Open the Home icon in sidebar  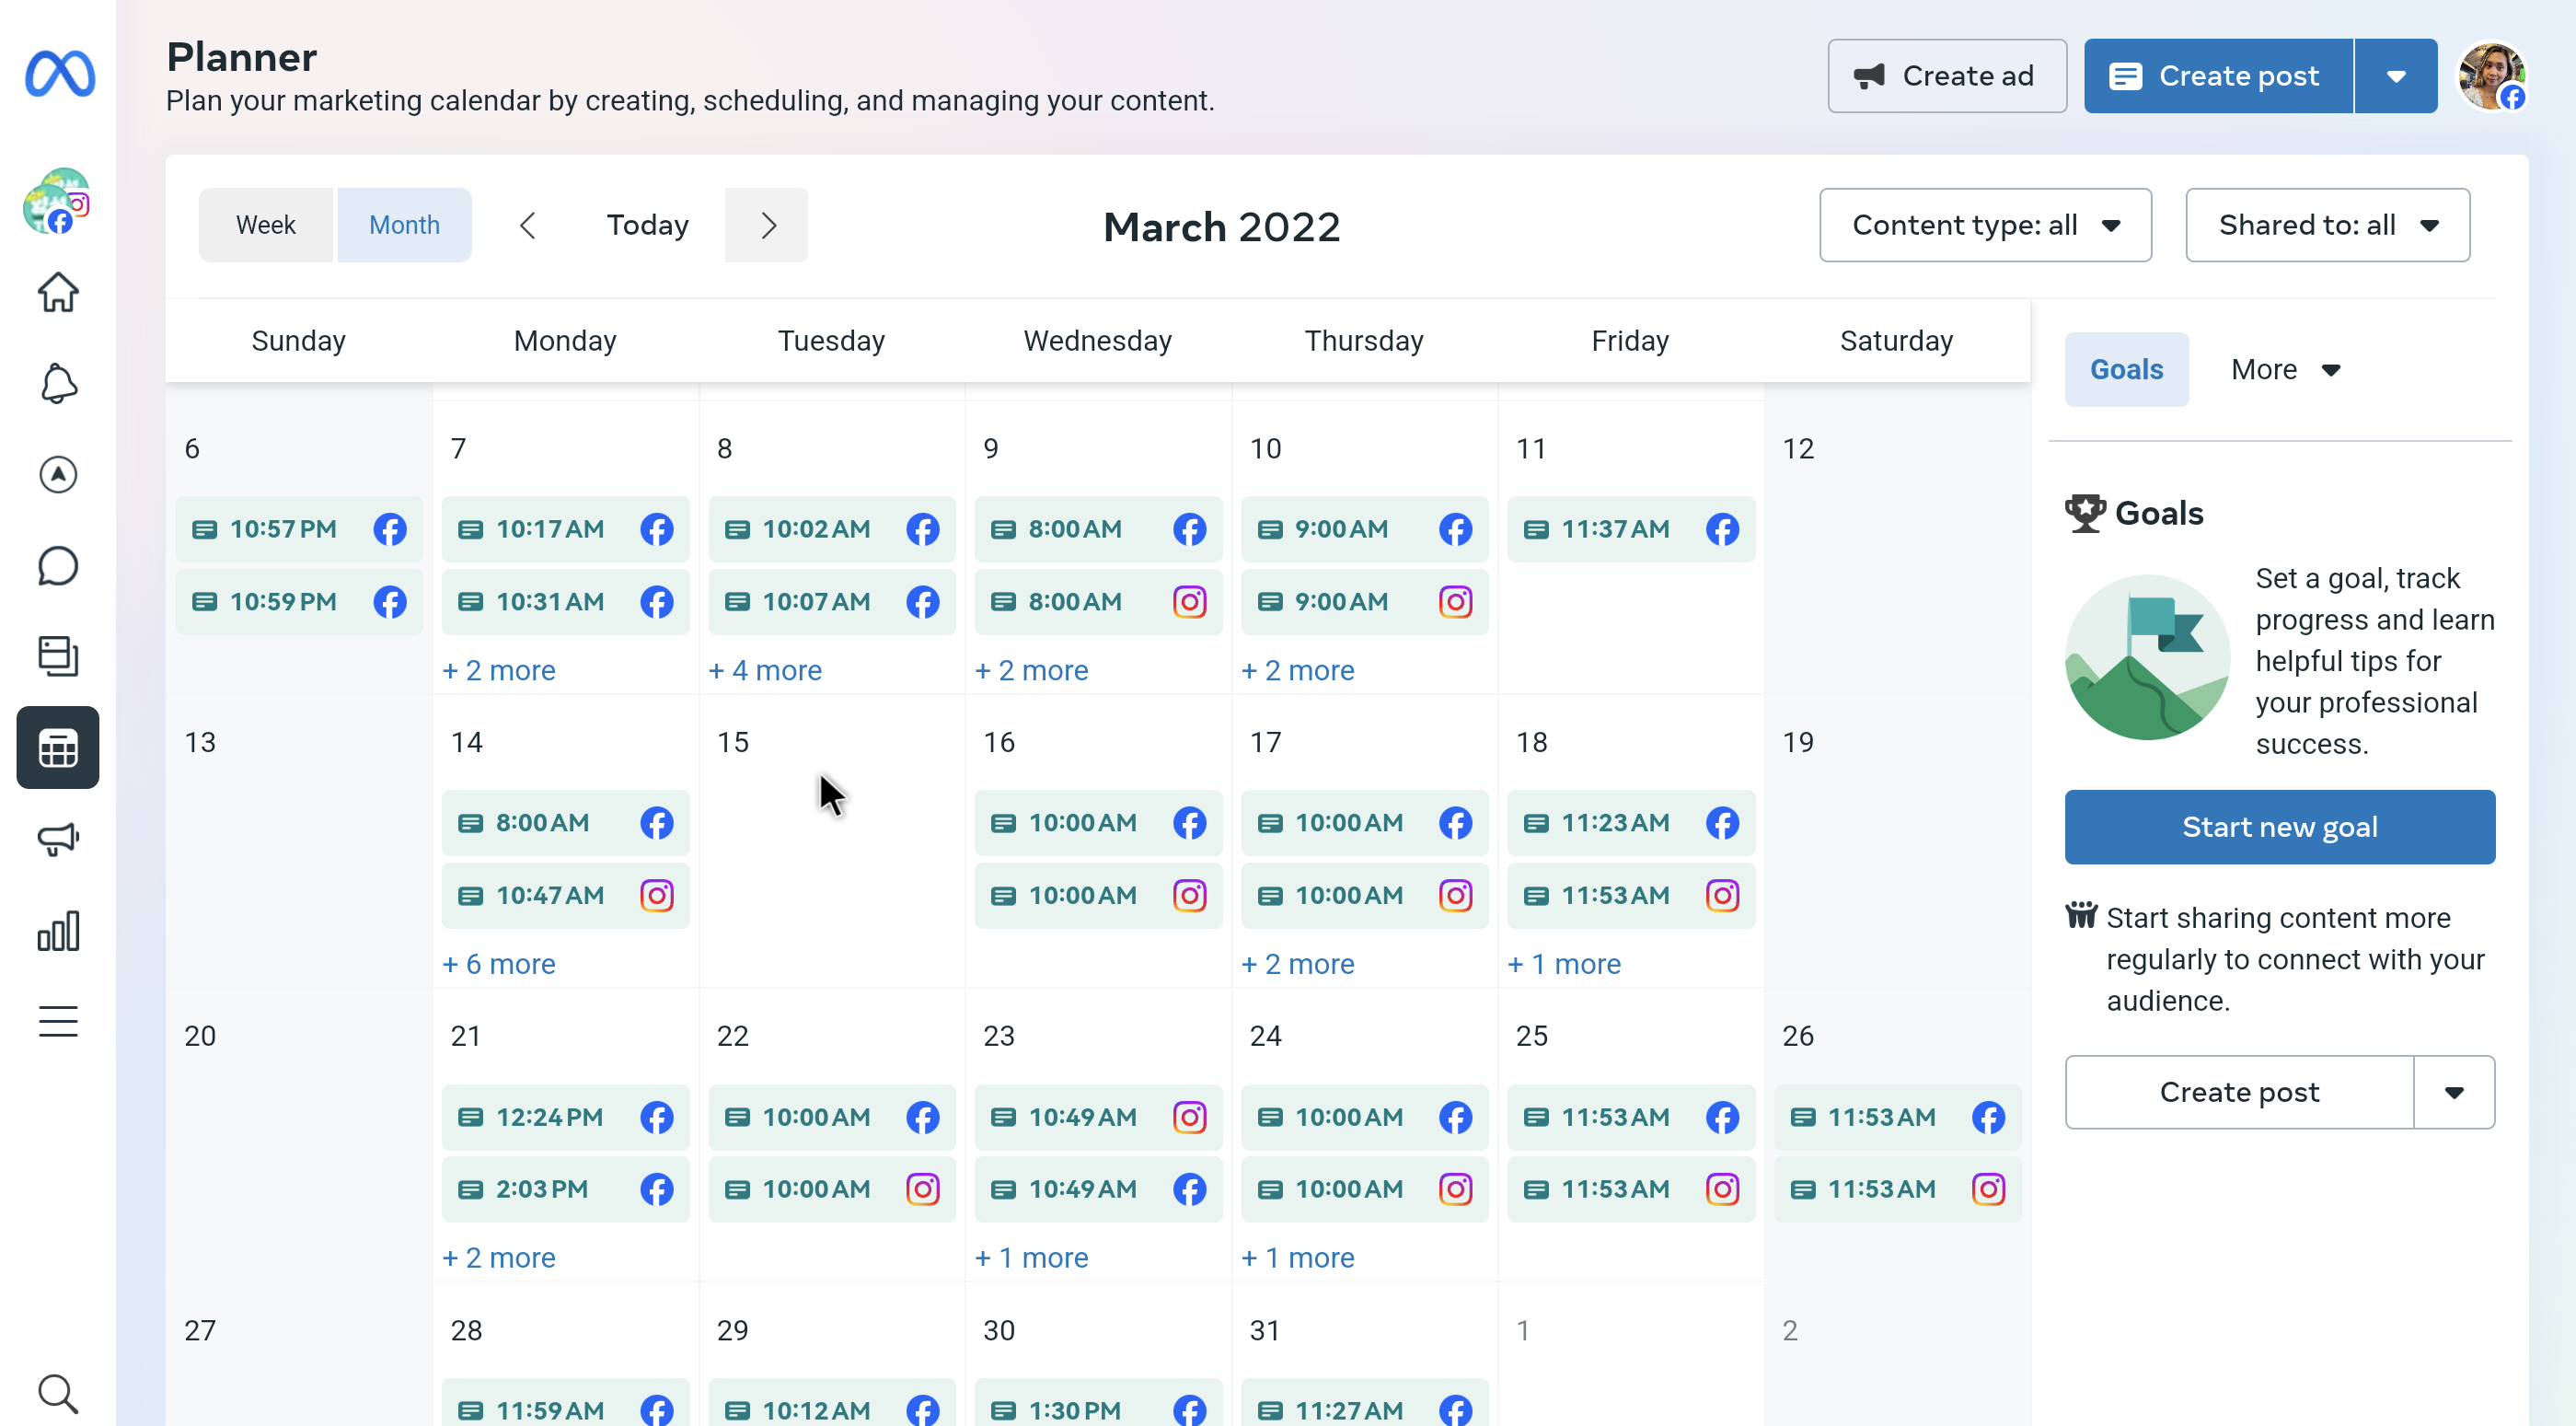(58, 293)
